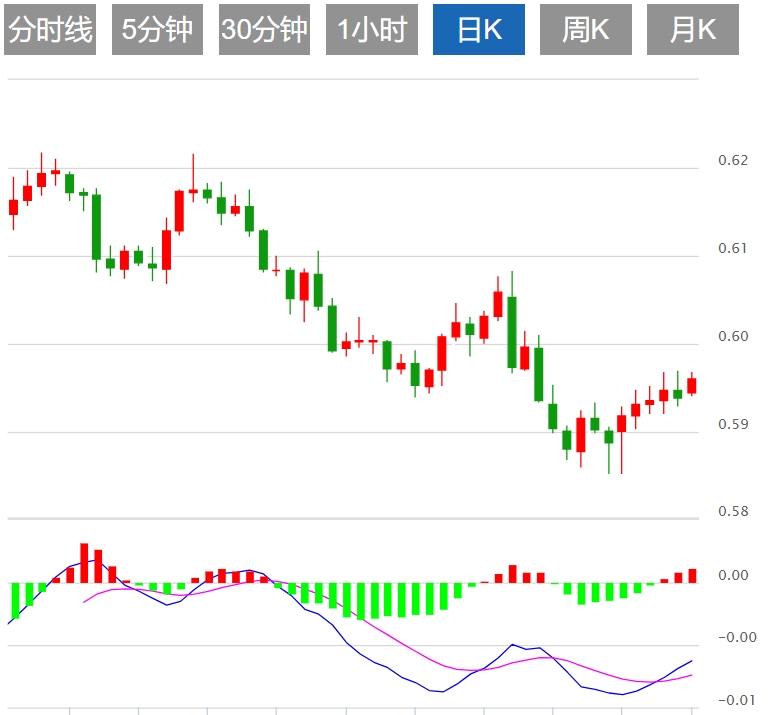Click the leftmost red candlestick
781x715 pixels.
(x=13, y=206)
